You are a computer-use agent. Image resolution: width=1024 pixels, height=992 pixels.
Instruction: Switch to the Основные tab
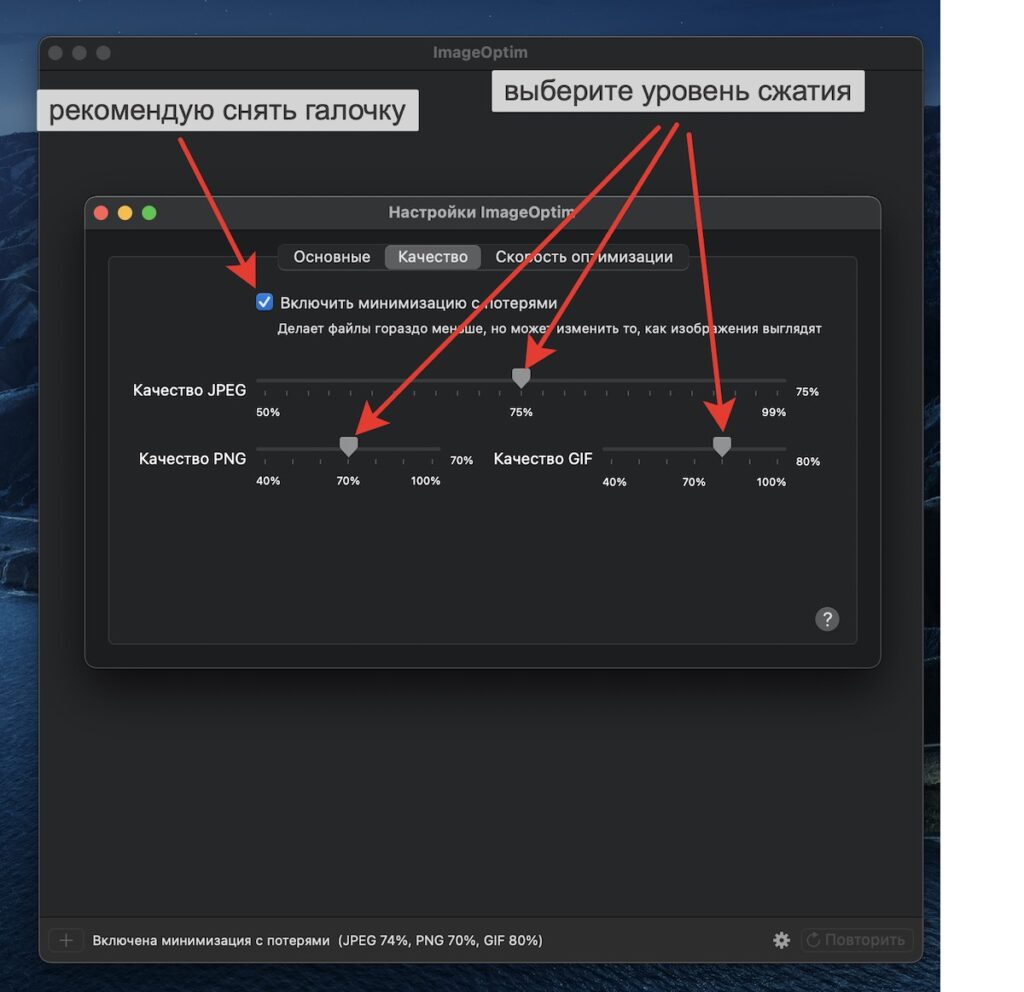coord(332,257)
